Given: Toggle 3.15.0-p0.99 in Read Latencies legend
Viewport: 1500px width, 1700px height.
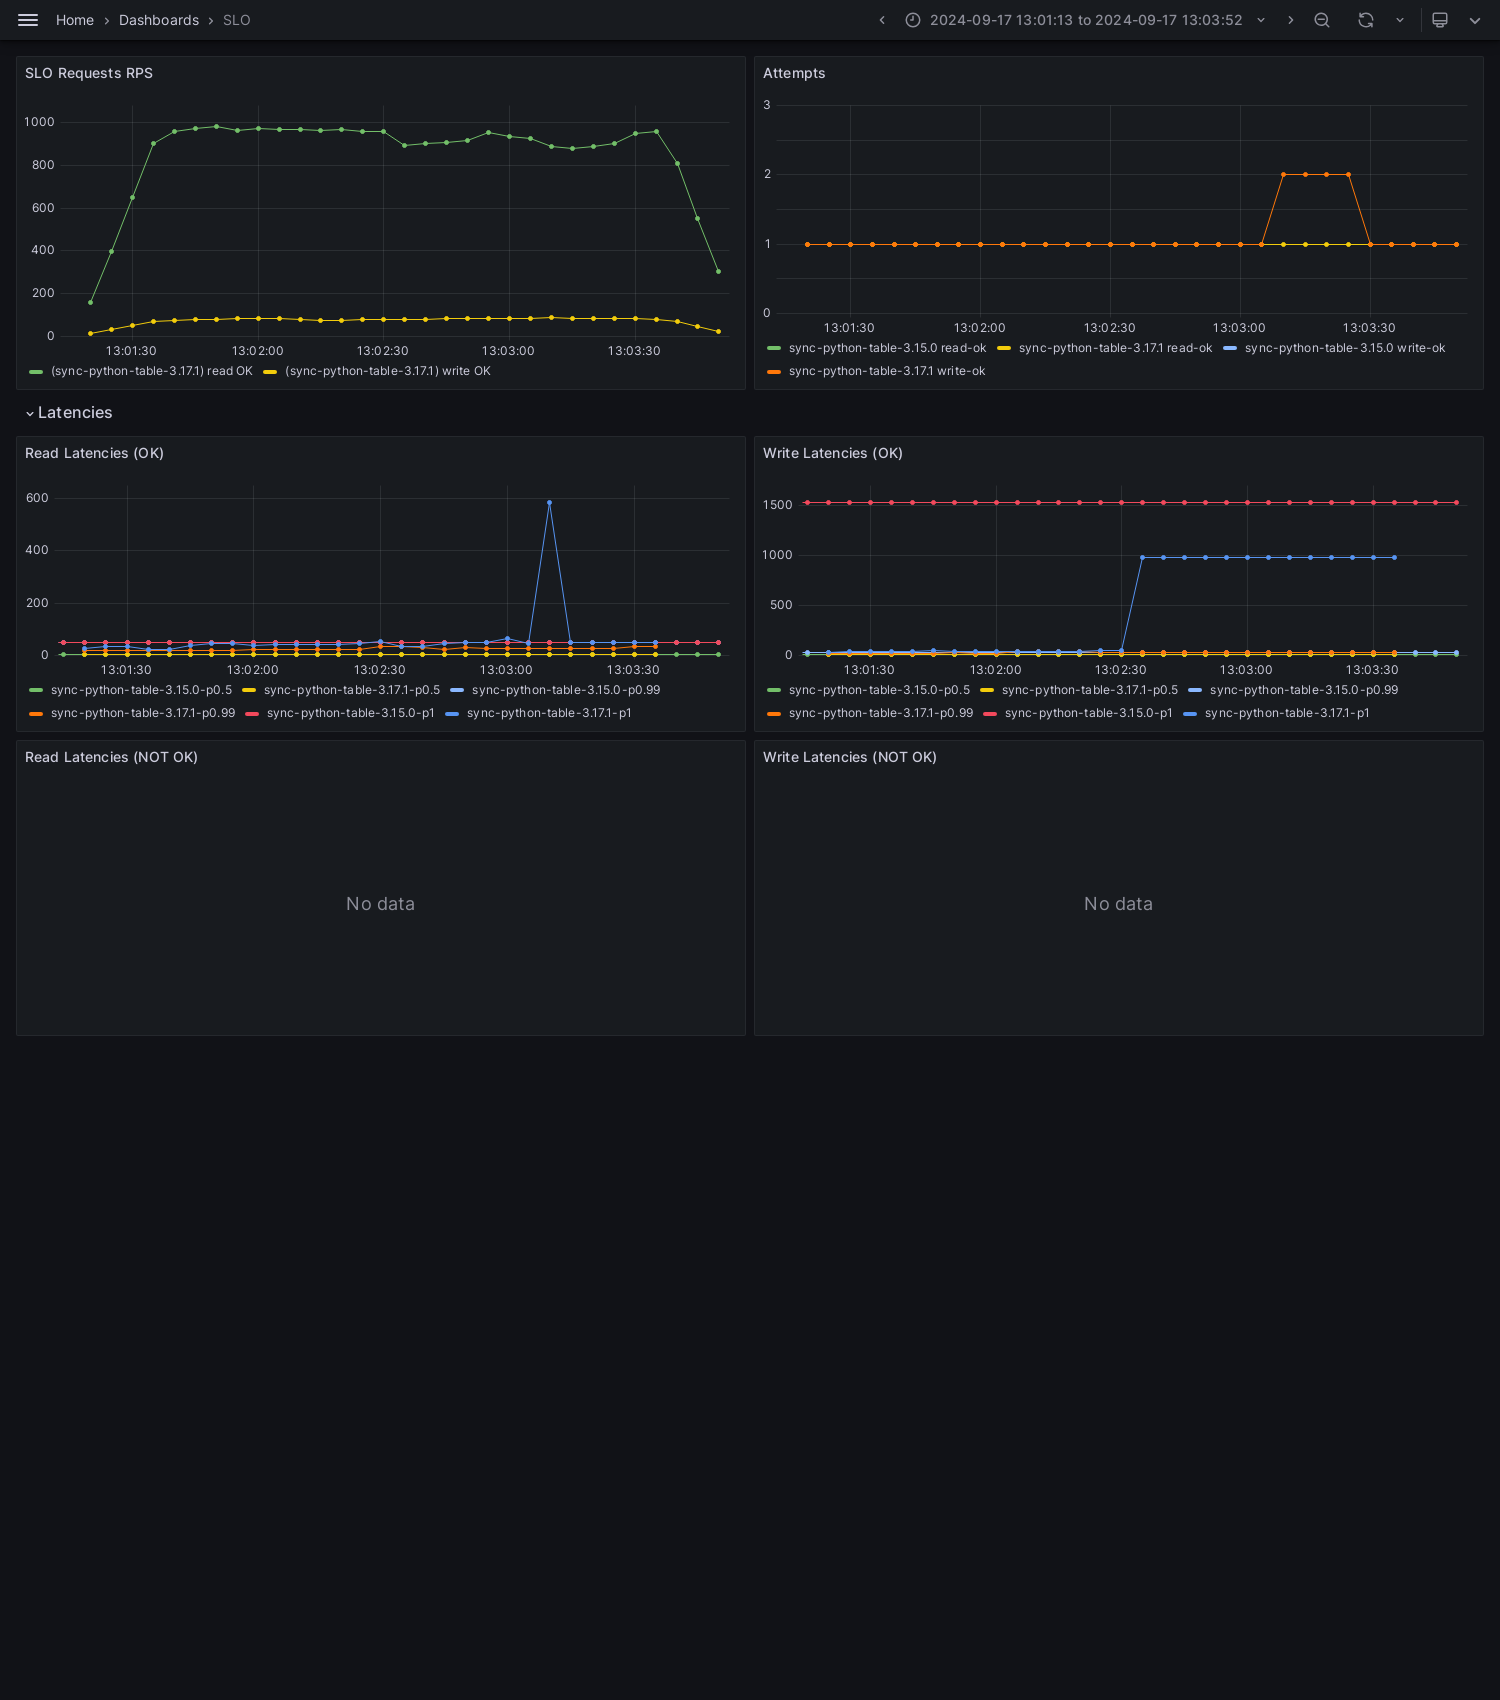Looking at the screenshot, I should pos(566,690).
